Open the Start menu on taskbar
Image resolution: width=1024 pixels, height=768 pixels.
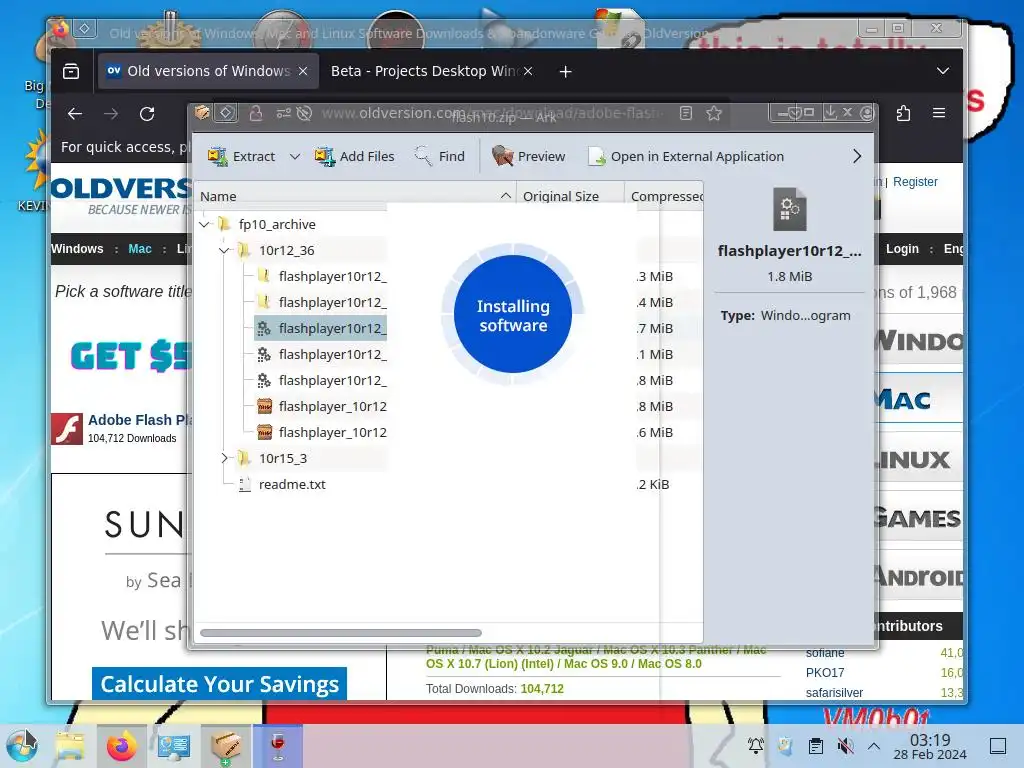click(22, 745)
